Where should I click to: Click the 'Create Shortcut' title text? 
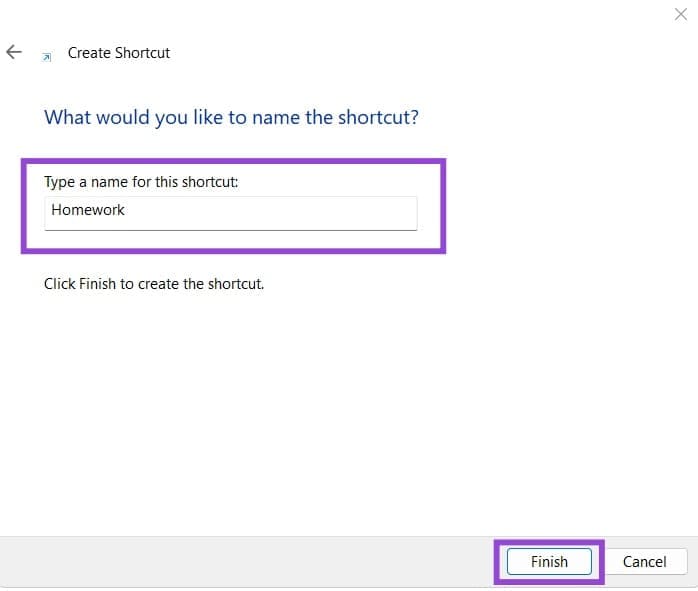coord(119,53)
